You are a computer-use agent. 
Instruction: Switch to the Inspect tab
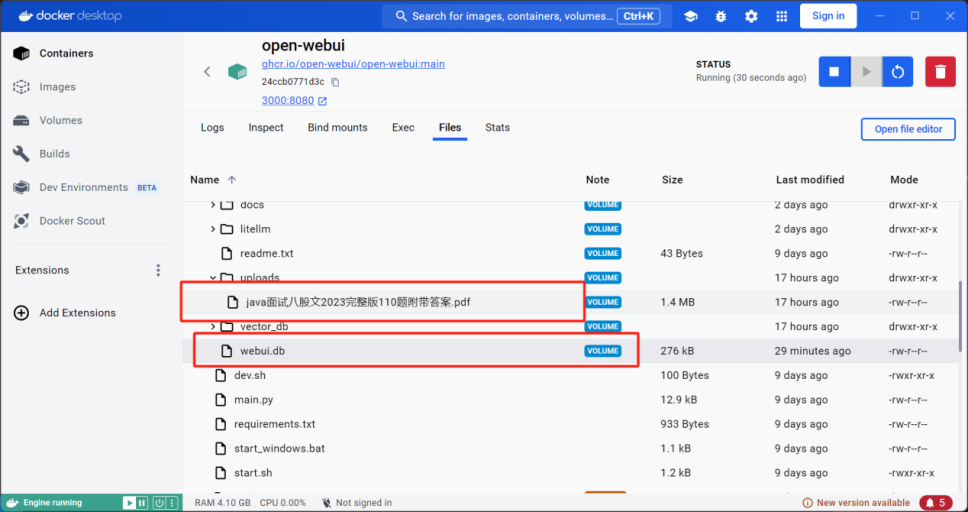tap(266, 128)
